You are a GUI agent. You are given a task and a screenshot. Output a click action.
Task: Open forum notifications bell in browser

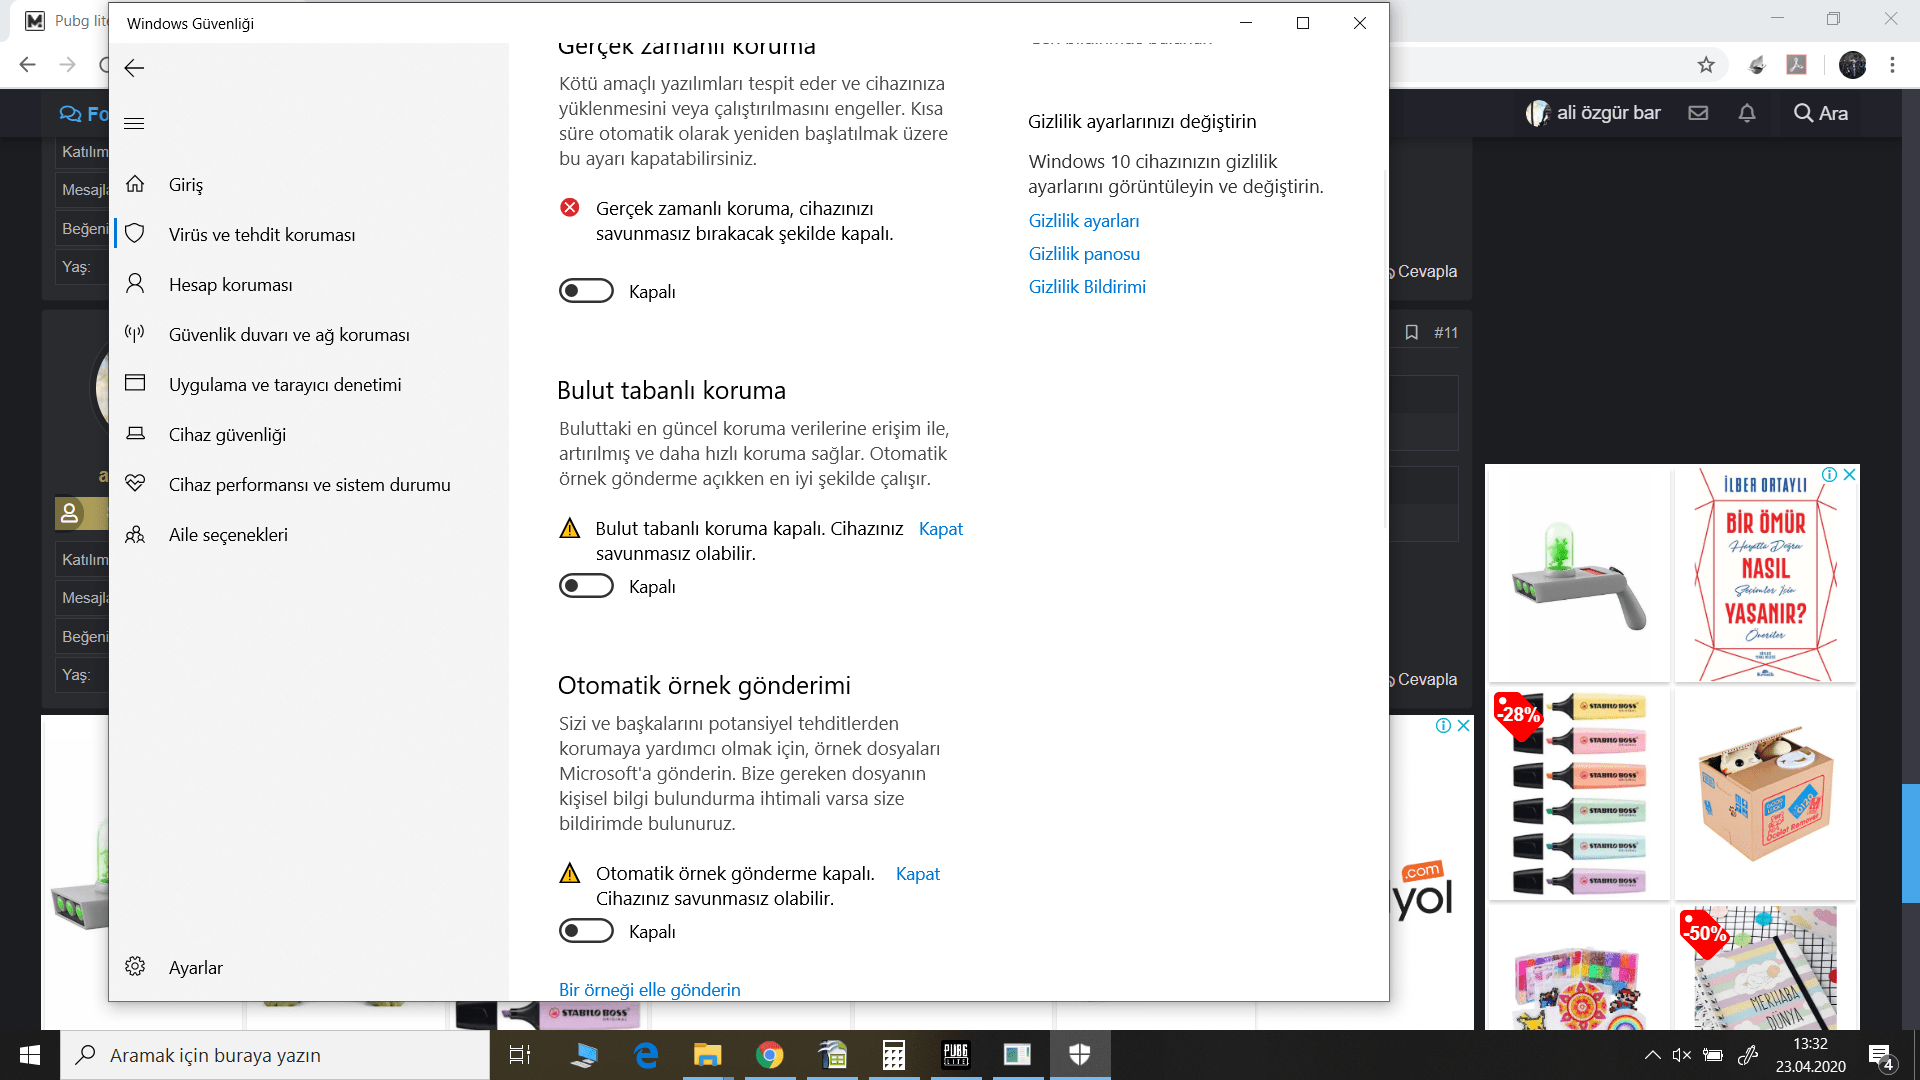coord(1747,113)
